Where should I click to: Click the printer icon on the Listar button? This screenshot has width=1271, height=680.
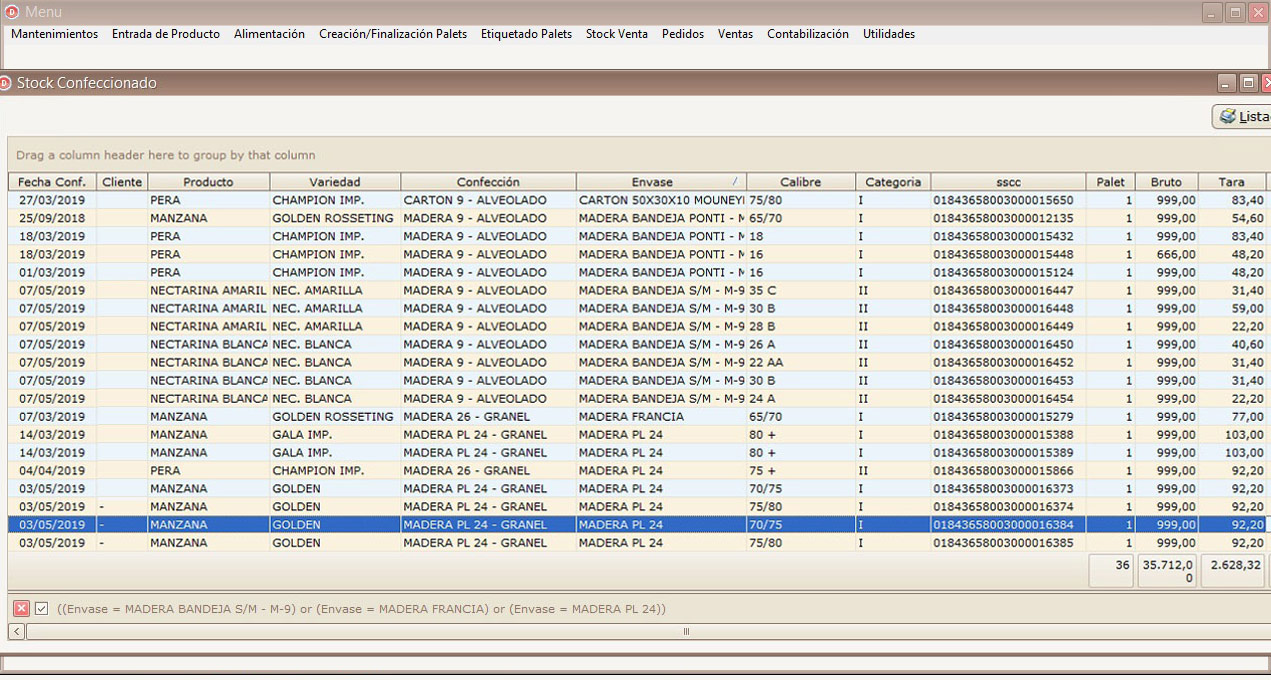(x=1227, y=117)
